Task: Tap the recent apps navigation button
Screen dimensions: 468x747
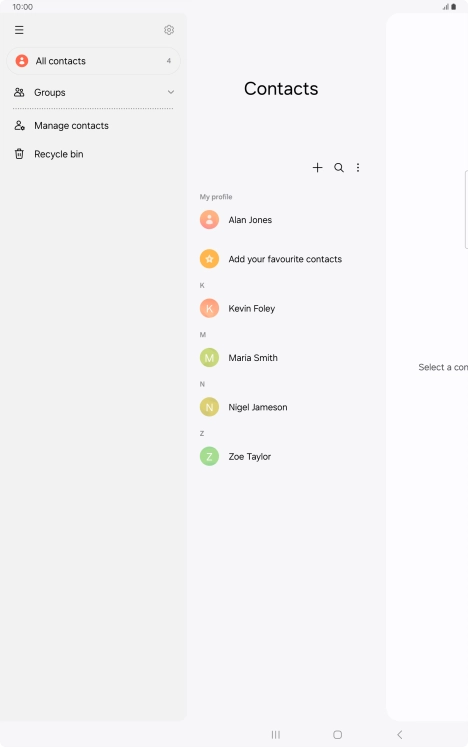Action: [275, 735]
